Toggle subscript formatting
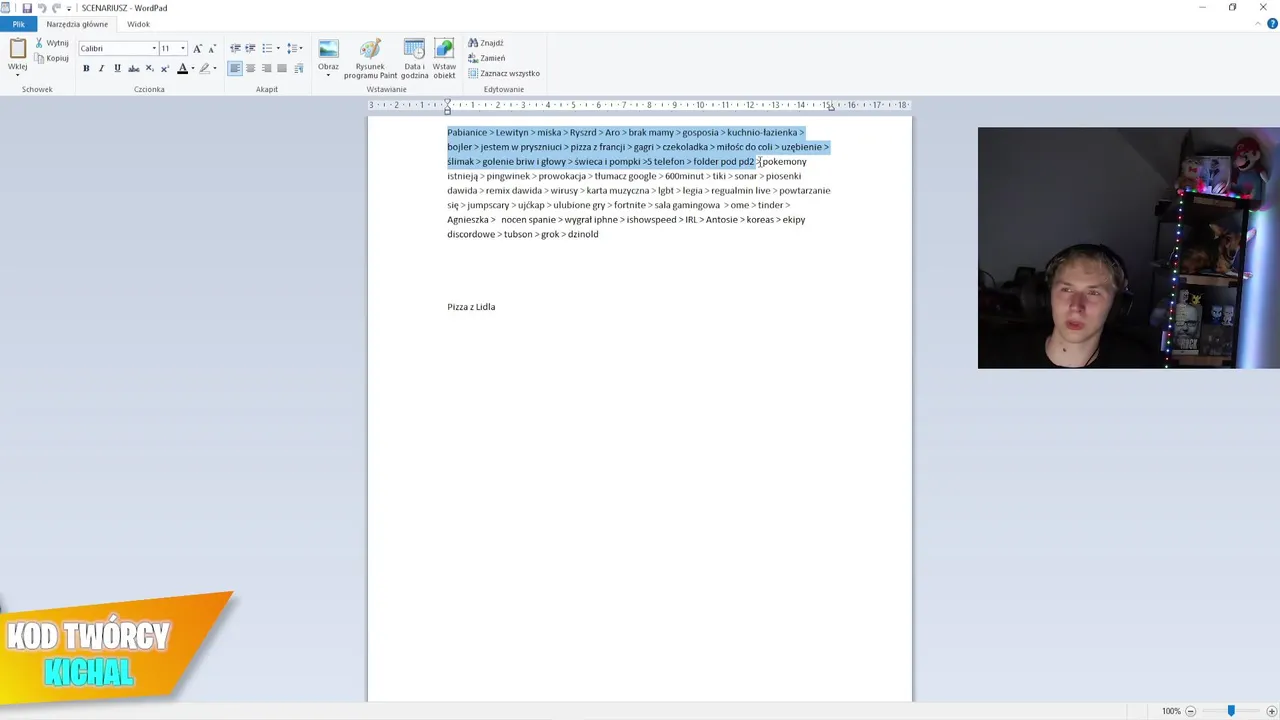 (149, 69)
